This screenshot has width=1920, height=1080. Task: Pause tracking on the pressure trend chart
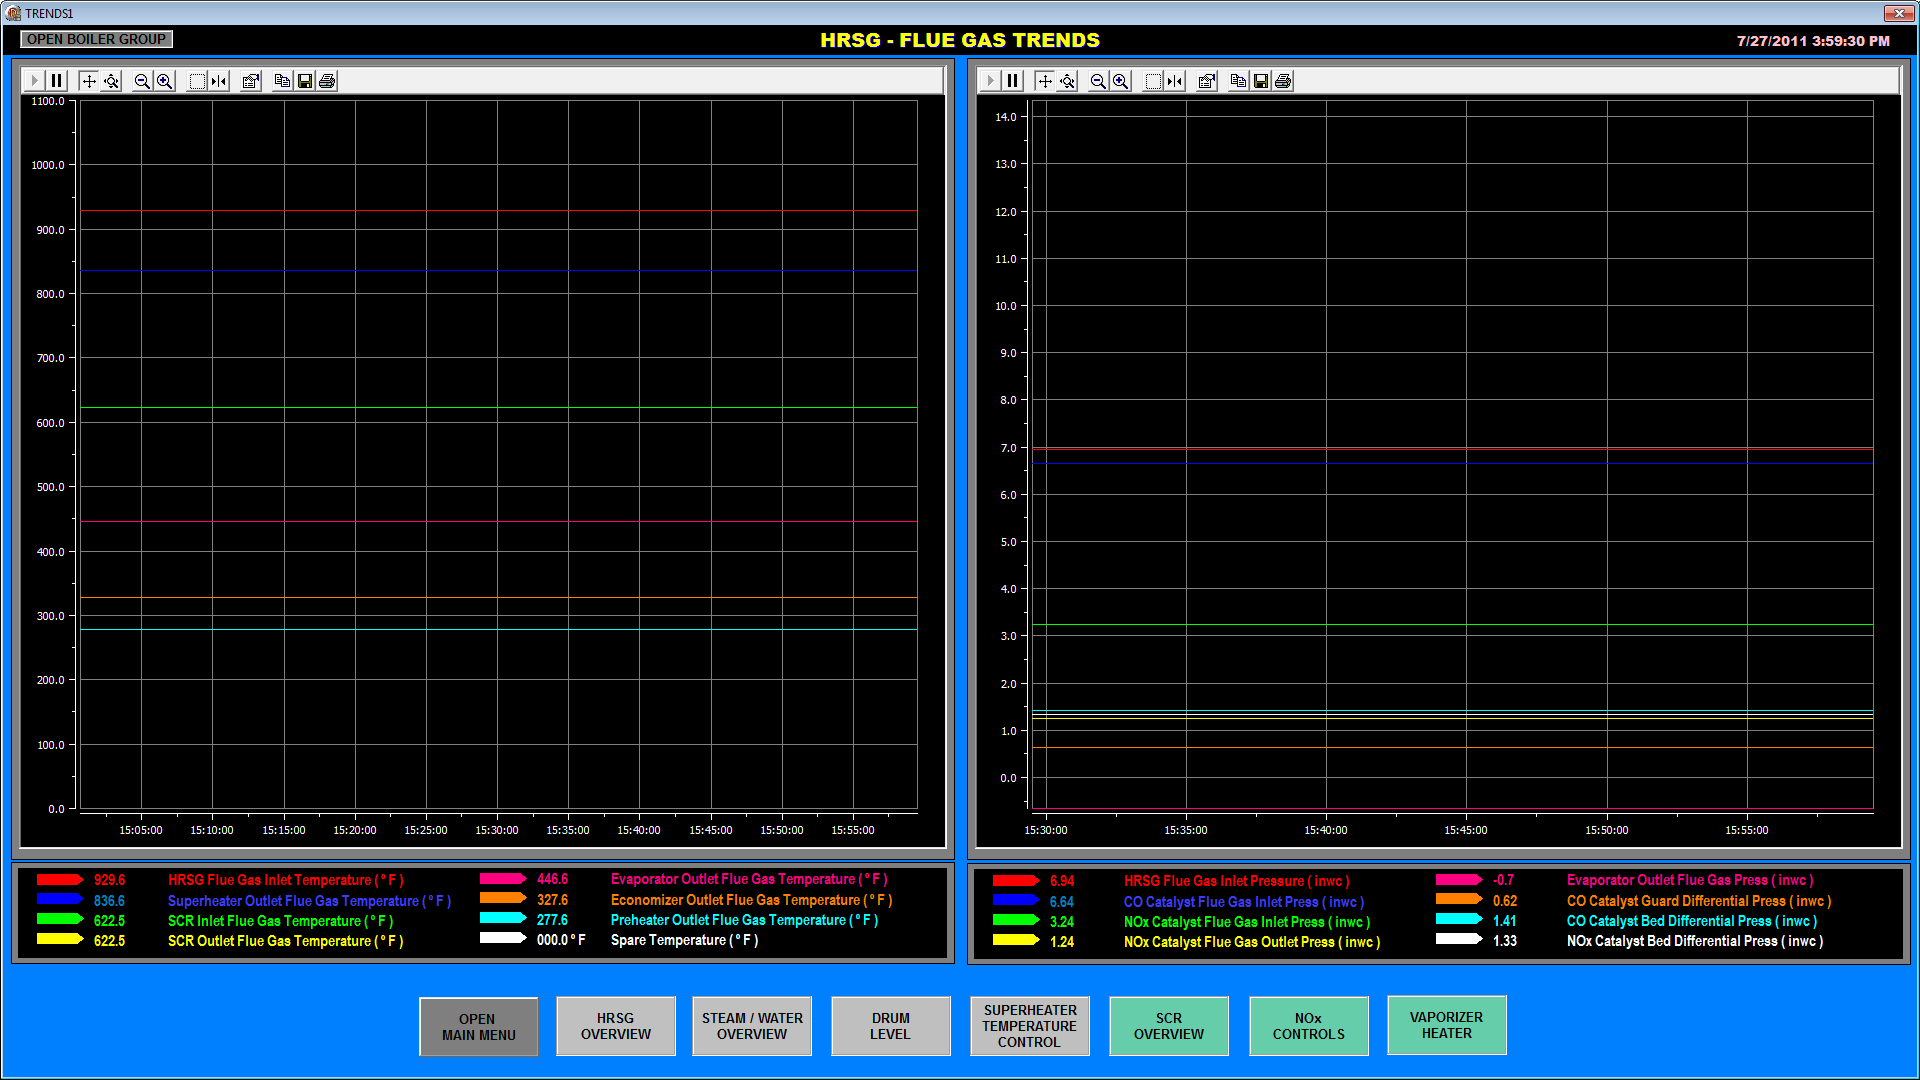[1013, 81]
